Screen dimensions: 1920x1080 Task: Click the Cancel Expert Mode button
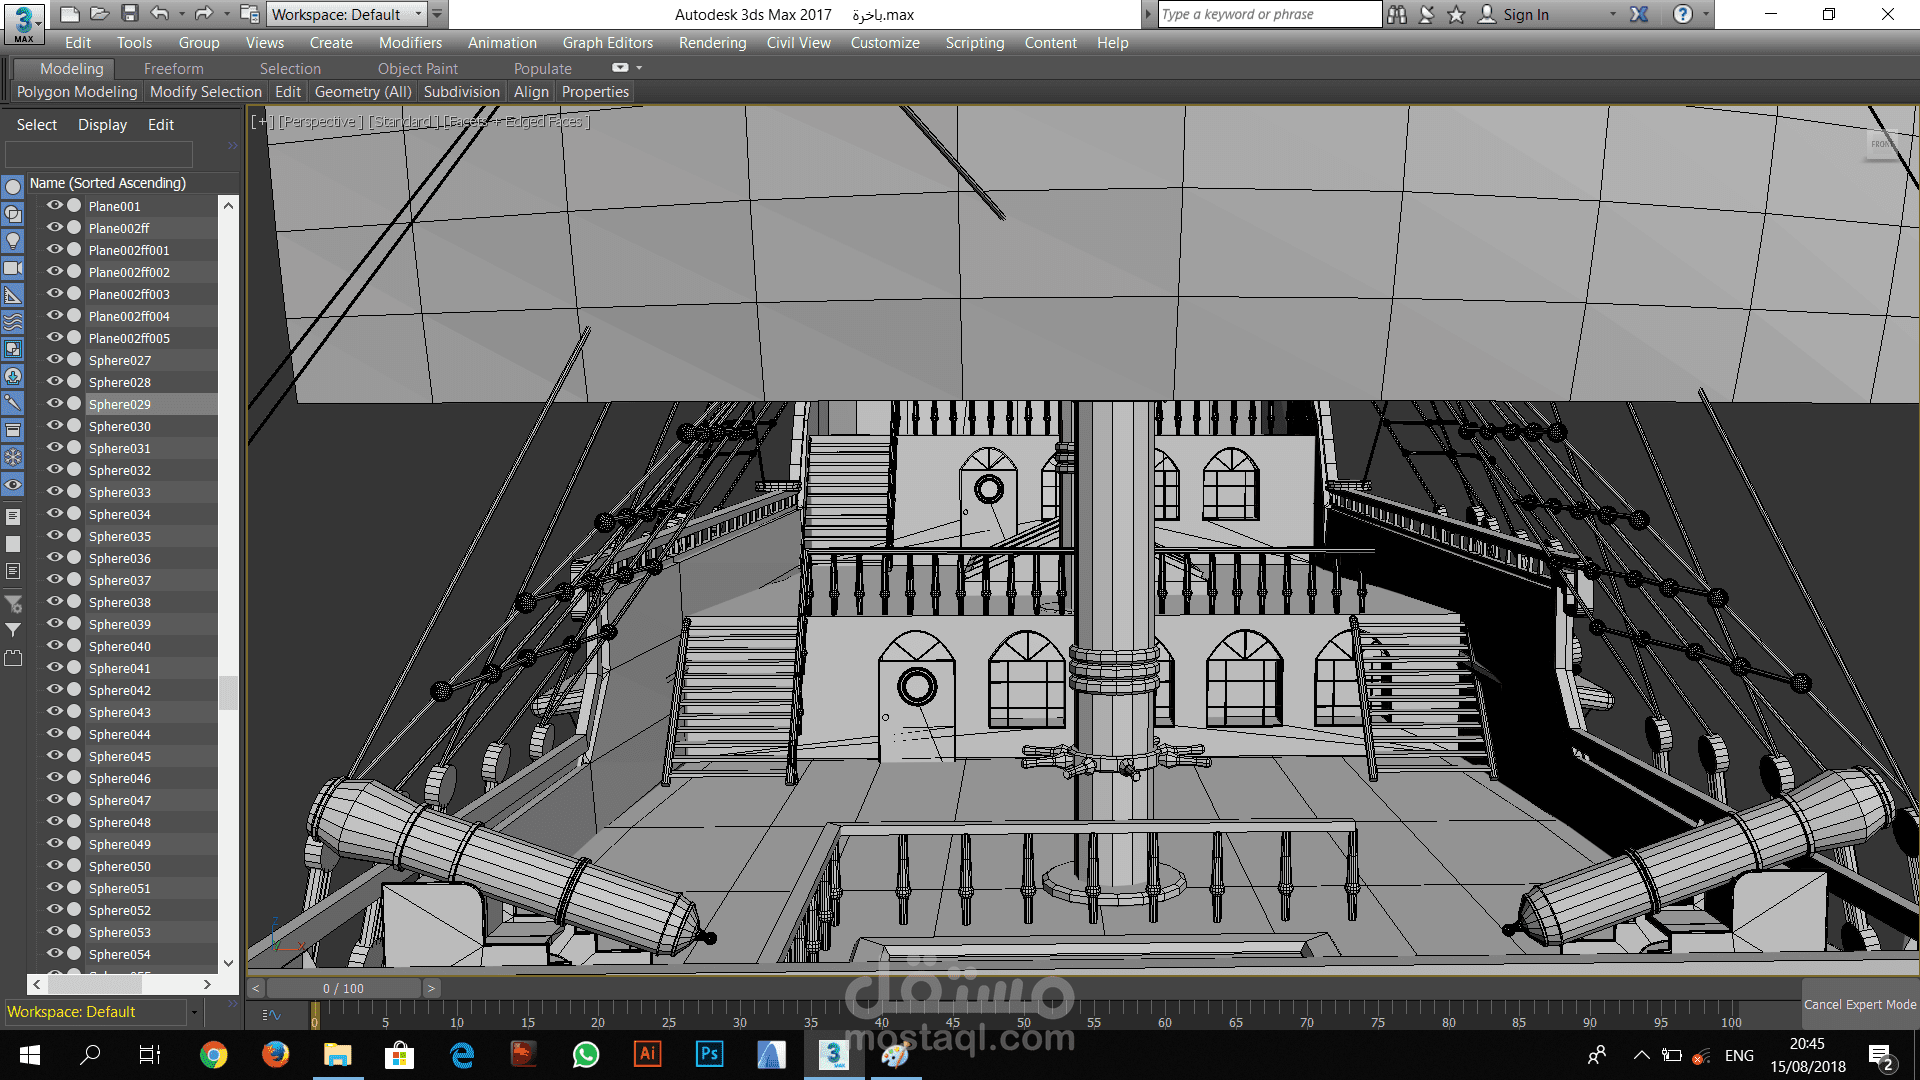[x=1859, y=1004]
